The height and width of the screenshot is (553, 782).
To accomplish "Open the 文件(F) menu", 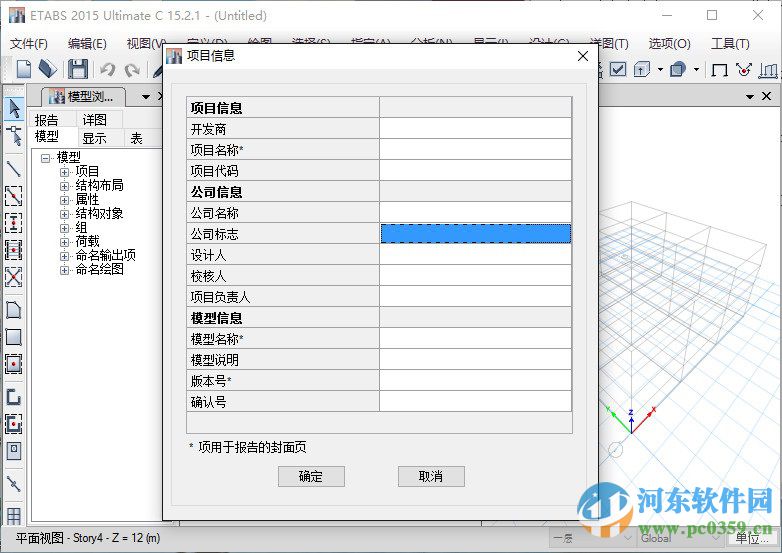I will click(x=29, y=44).
